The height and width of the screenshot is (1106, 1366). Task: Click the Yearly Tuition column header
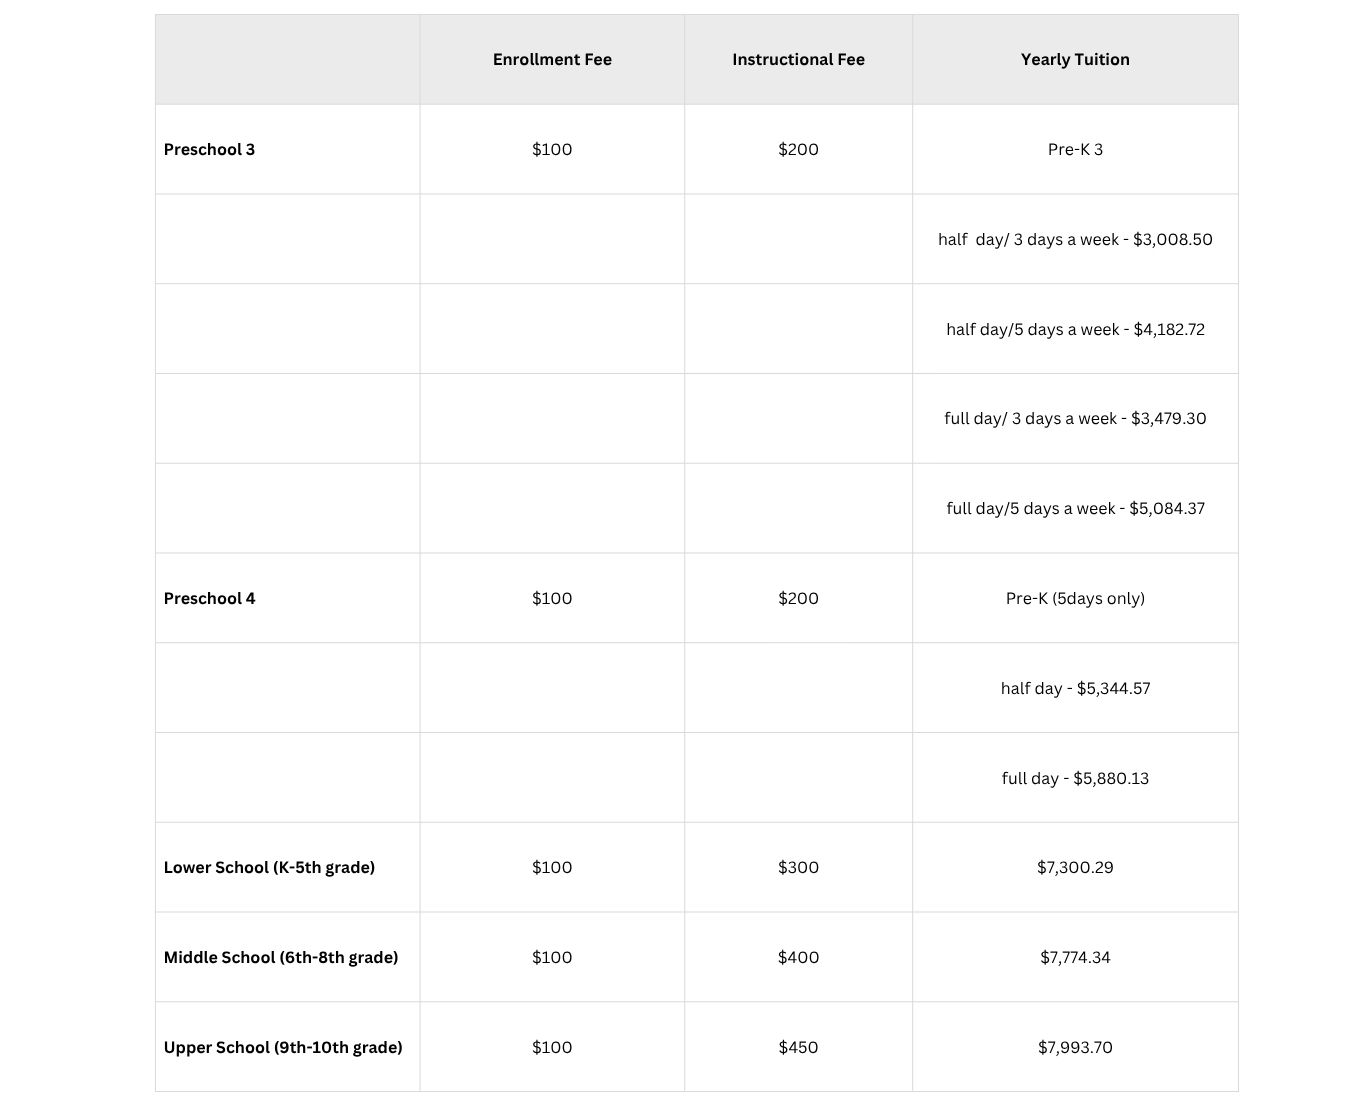pyautogui.click(x=1075, y=59)
